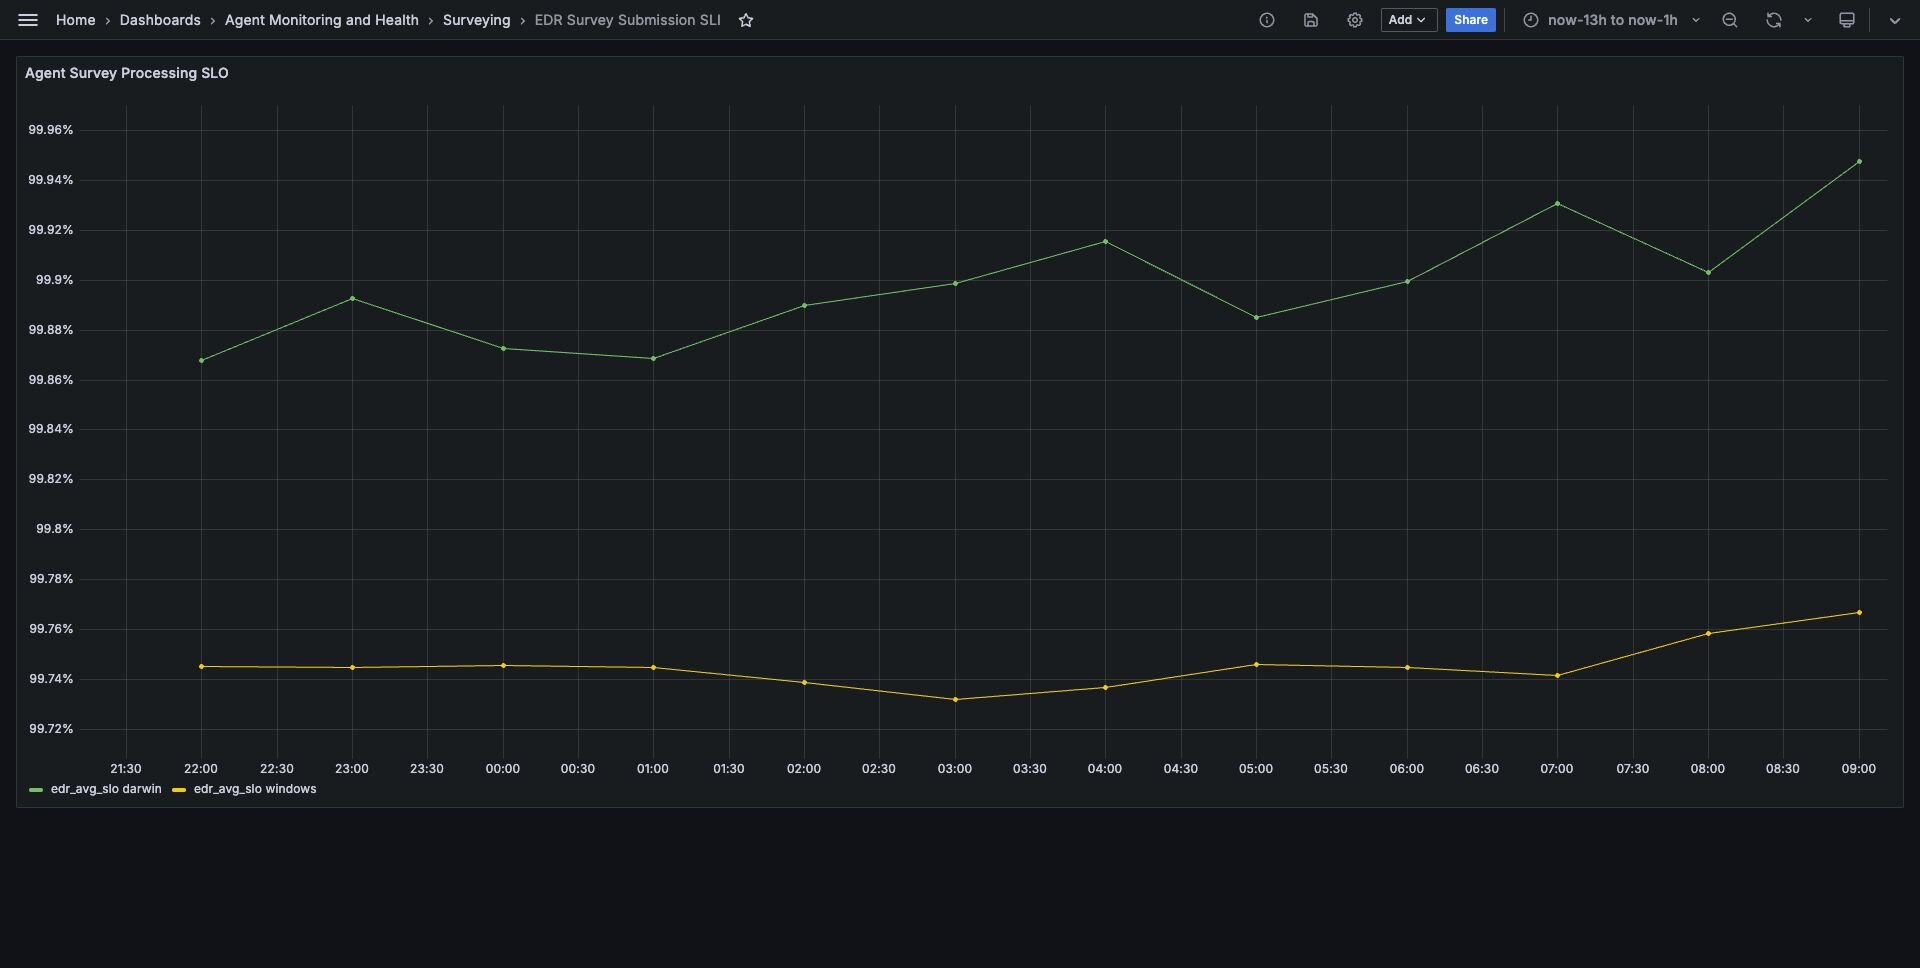Click 99.72% y-axis label
Screen dimensions: 1920x968
[x=51, y=729]
